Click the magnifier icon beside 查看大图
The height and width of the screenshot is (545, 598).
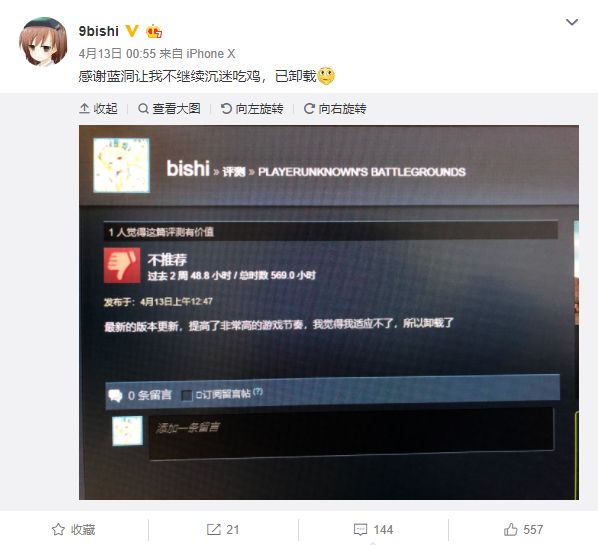tap(143, 109)
